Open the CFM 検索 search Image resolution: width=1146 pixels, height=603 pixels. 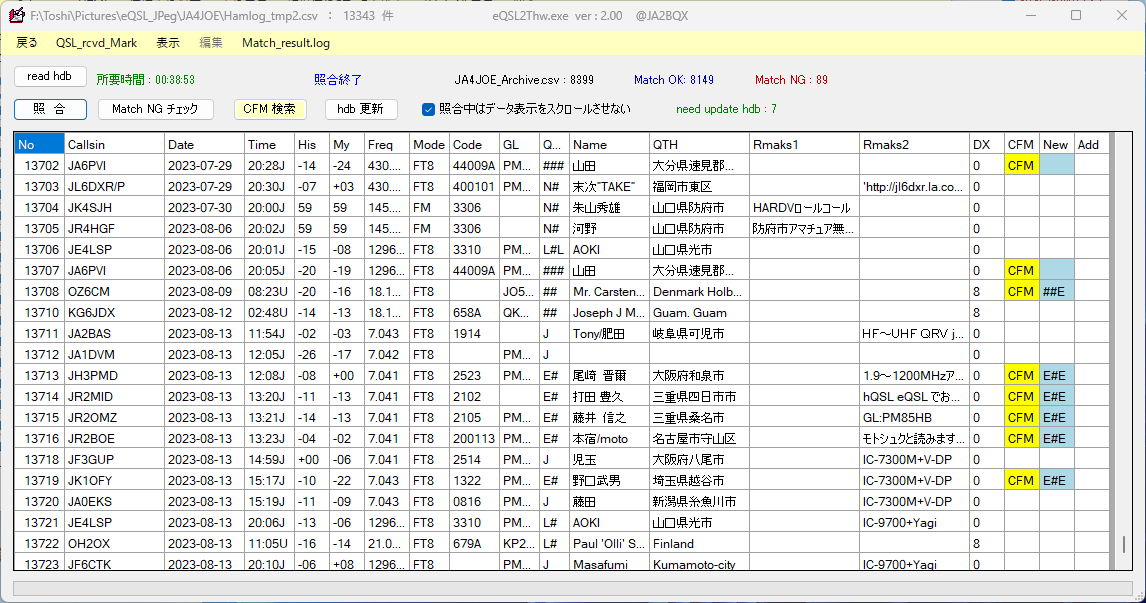click(x=270, y=109)
